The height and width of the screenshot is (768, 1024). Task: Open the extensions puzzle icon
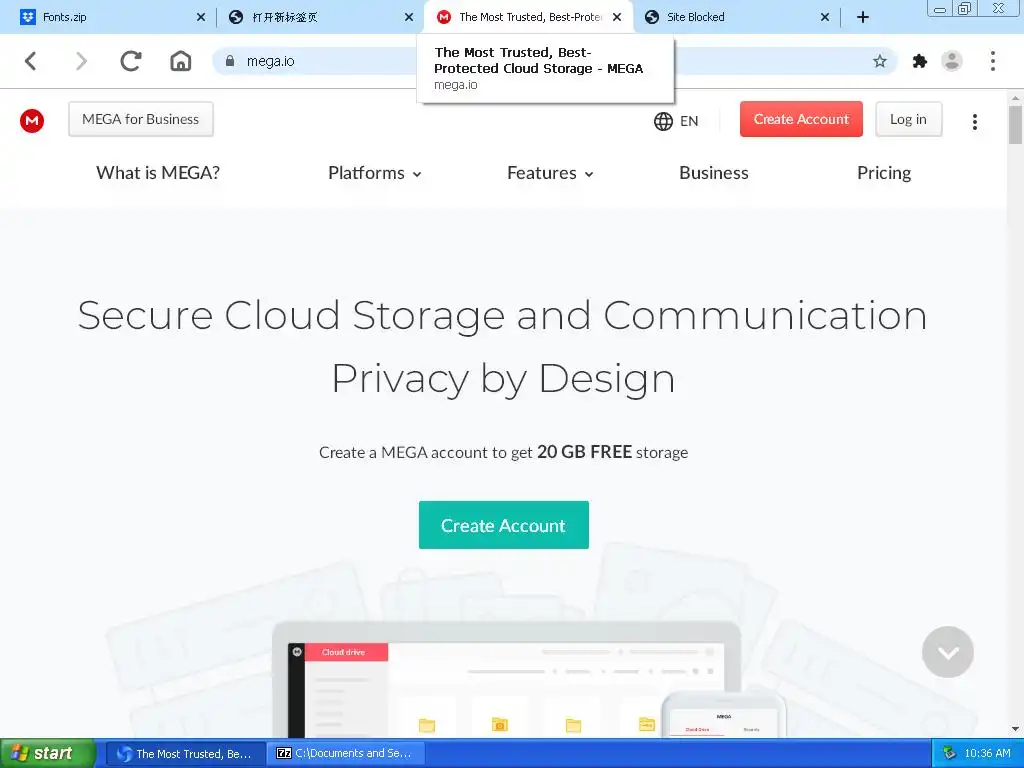click(920, 61)
